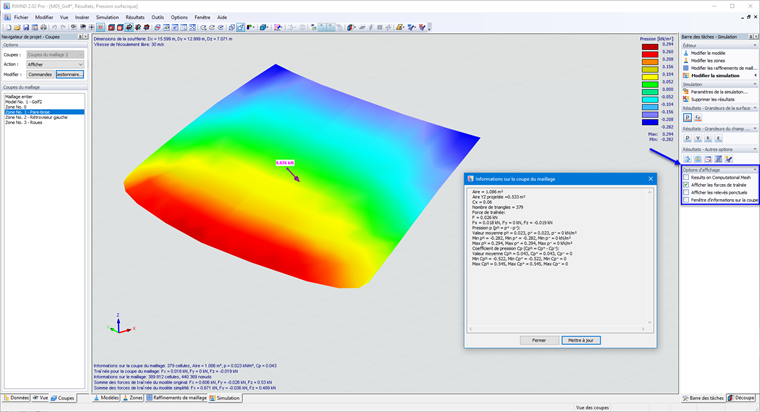Image resolution: width=760 pixels, height=412 pixels.
Task: Click the highlighted red square toolbar icon
Action: pyautogui.click(x=100, y=28)
